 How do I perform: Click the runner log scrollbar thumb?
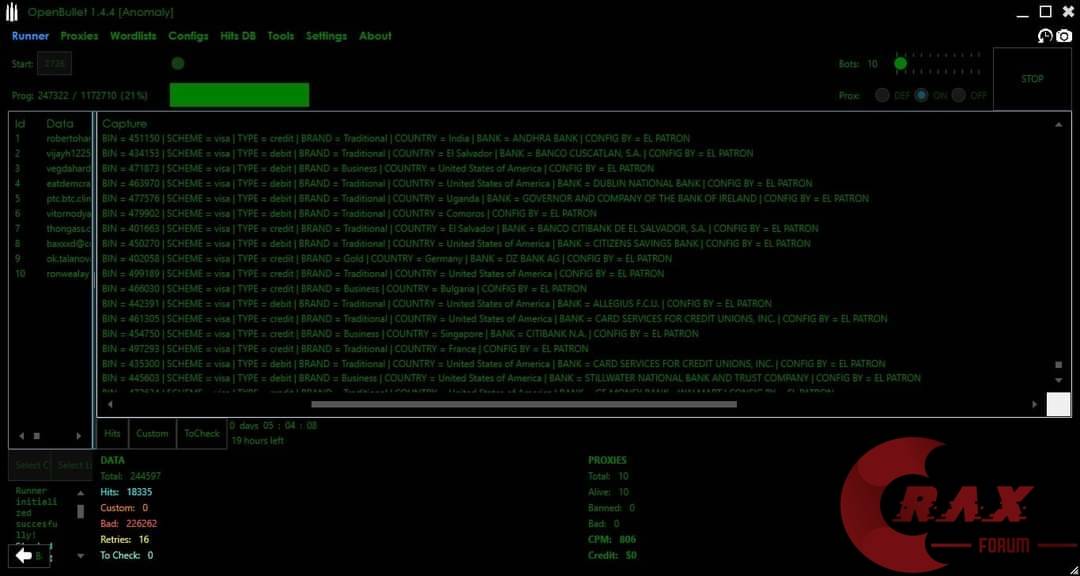81,511
